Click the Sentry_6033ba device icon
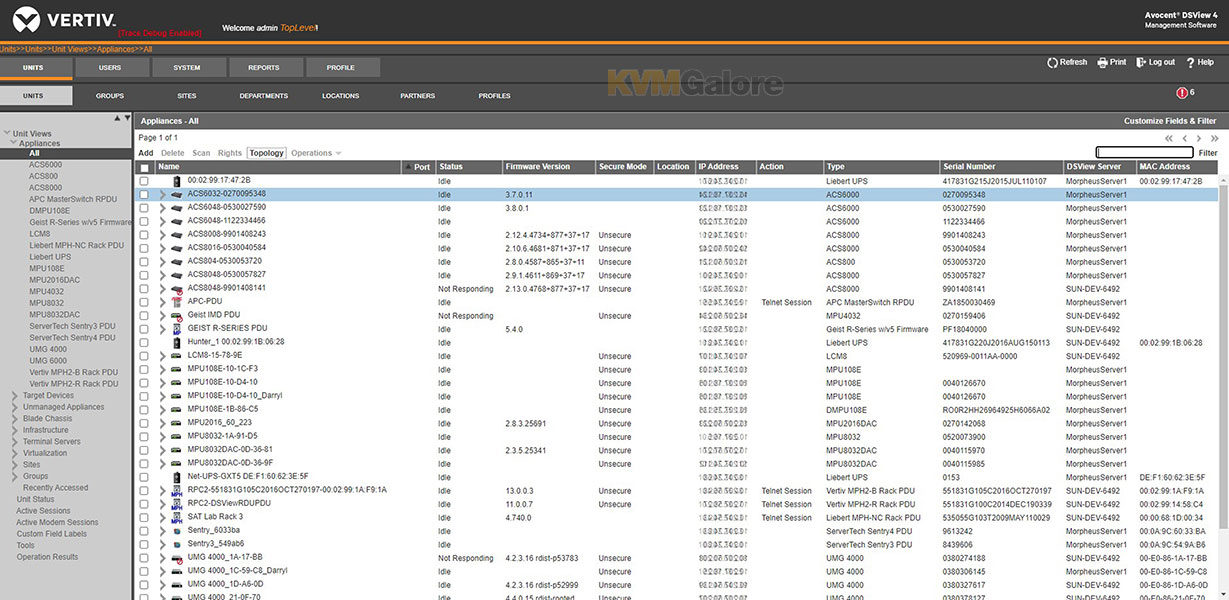The width and height of the screenshot is (1229, 600). [x=176, y=531]
